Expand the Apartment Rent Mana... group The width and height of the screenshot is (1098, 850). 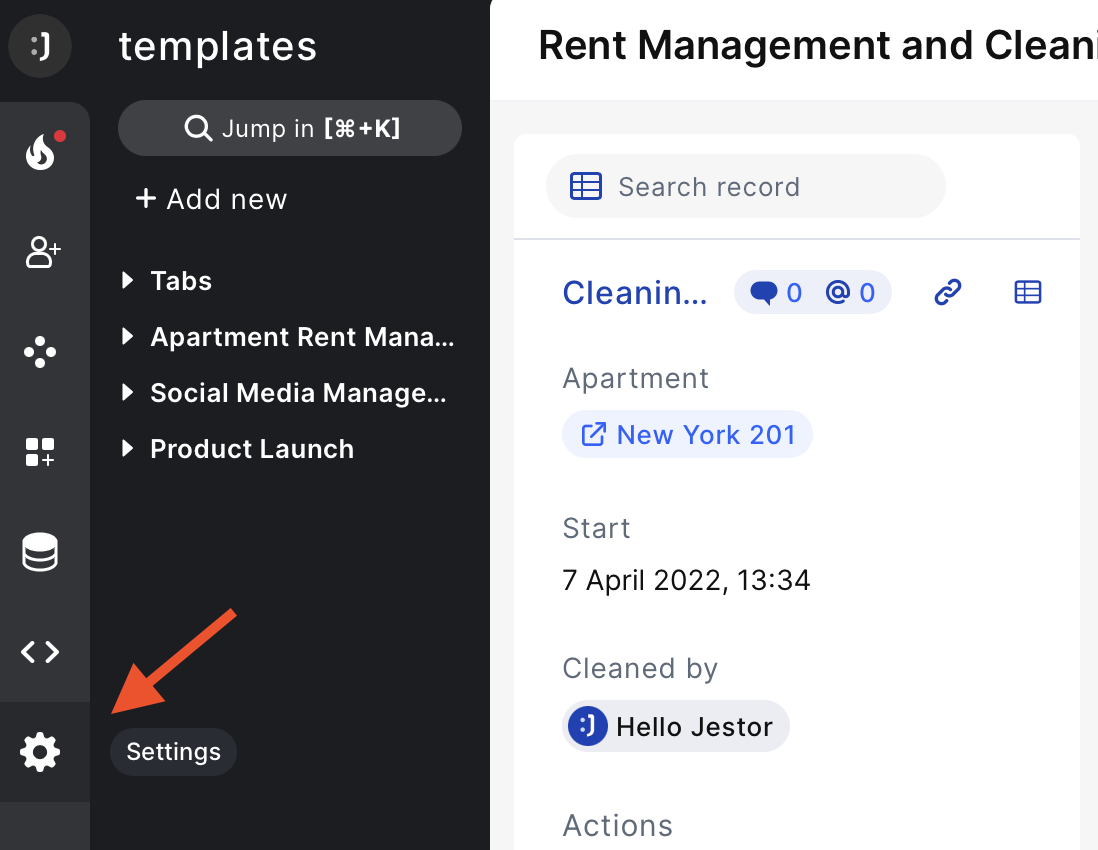127,336
